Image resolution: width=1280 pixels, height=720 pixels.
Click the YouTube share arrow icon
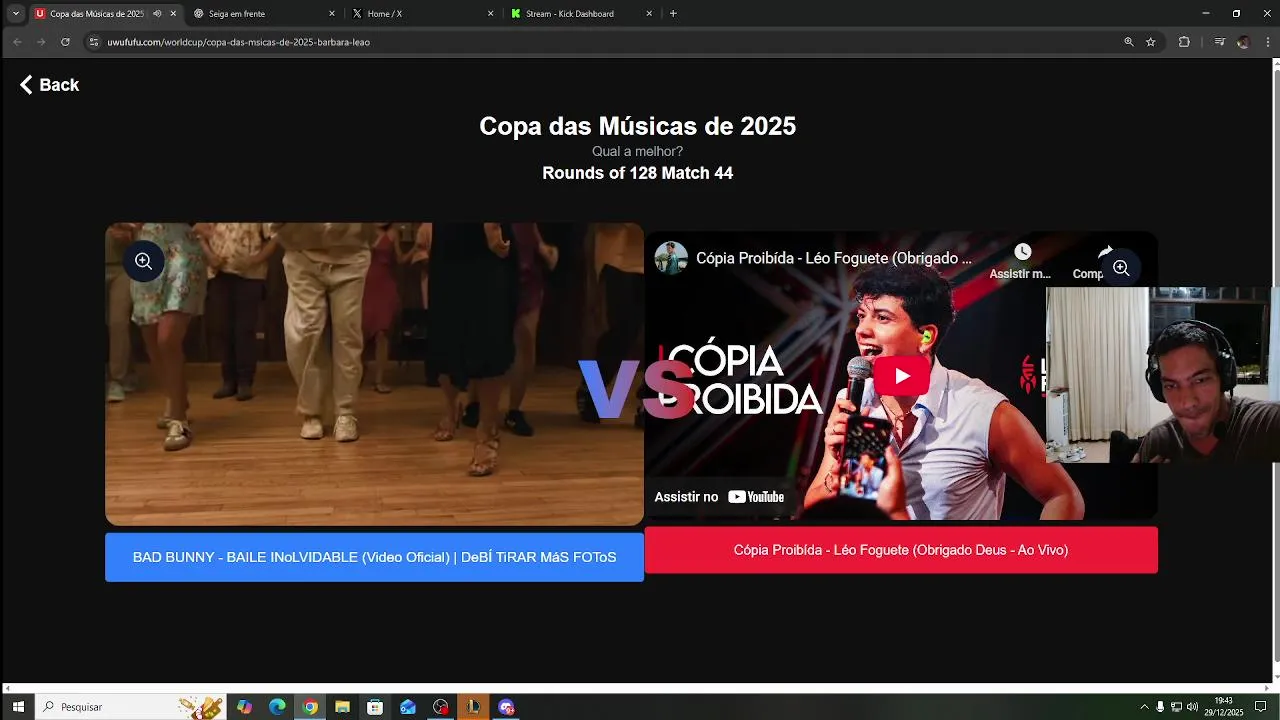click(1104, 252)
